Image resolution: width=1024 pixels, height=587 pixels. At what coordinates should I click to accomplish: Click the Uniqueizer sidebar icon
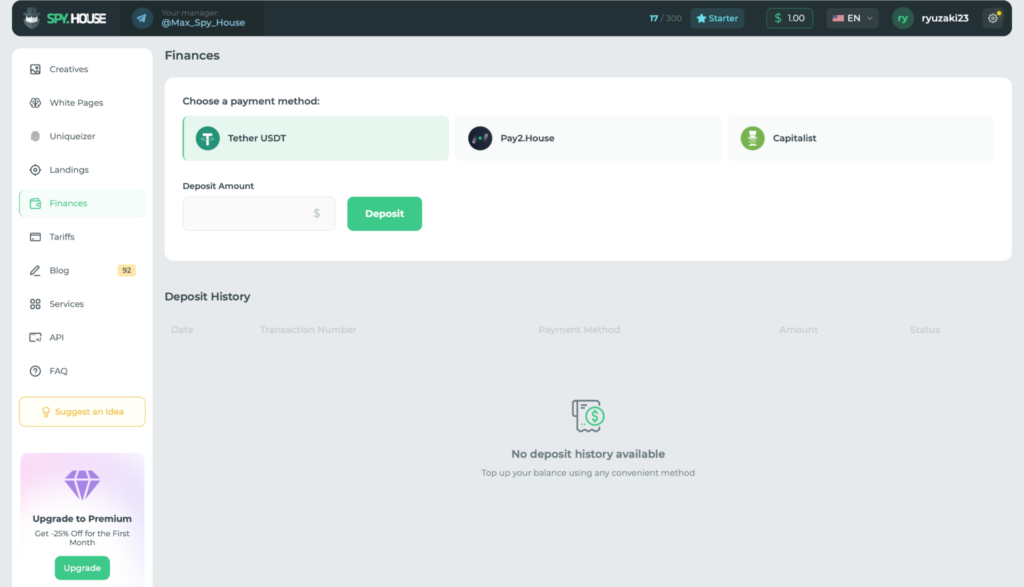click(35, 136)
